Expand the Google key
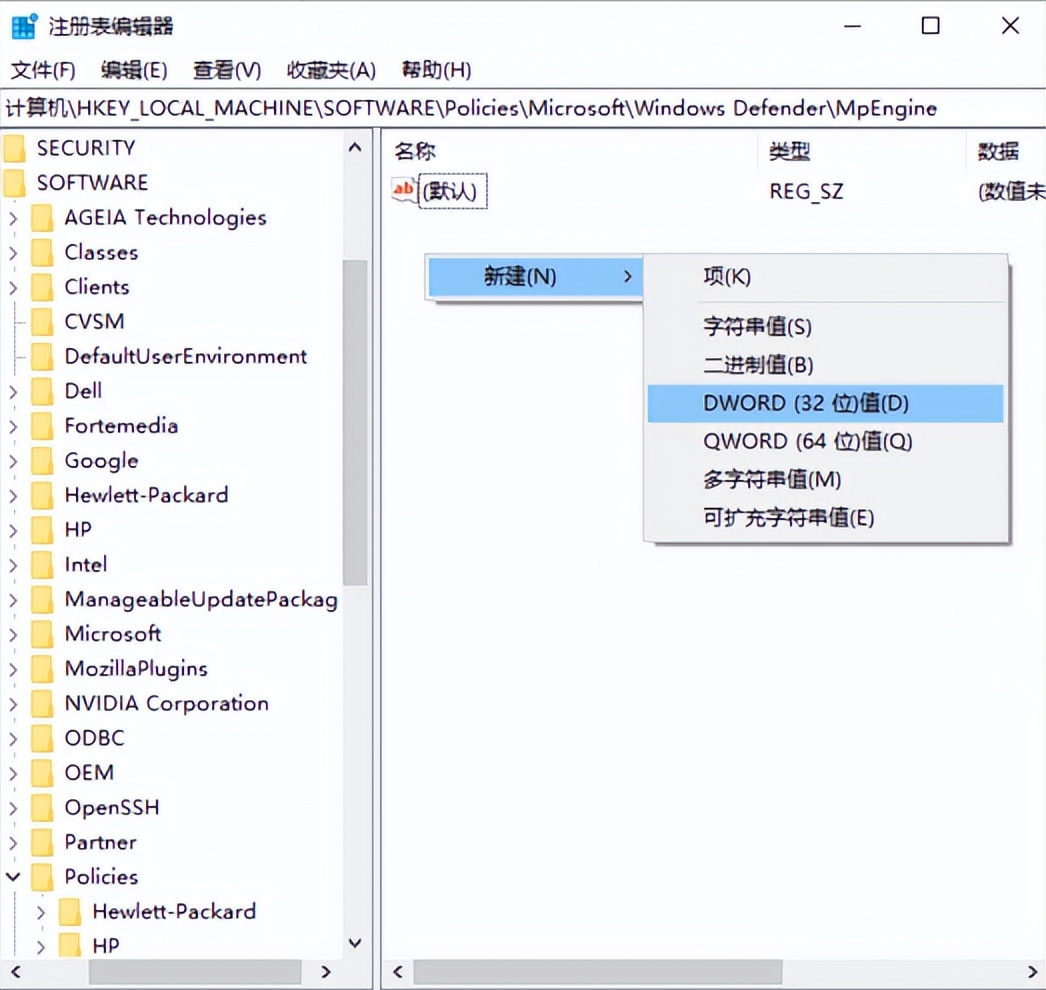The width and height of the screenshot is (1046, 990). coord(13,460)
